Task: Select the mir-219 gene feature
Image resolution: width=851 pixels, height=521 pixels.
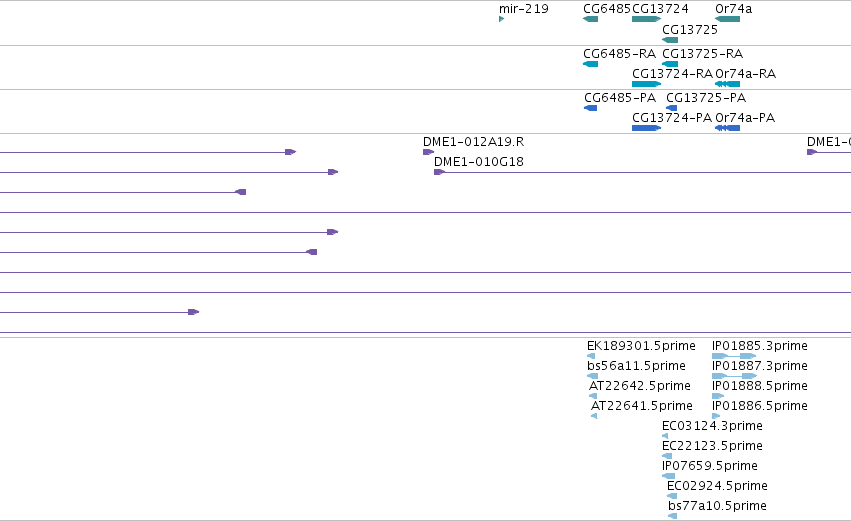Action: click(x=501, y=19)
